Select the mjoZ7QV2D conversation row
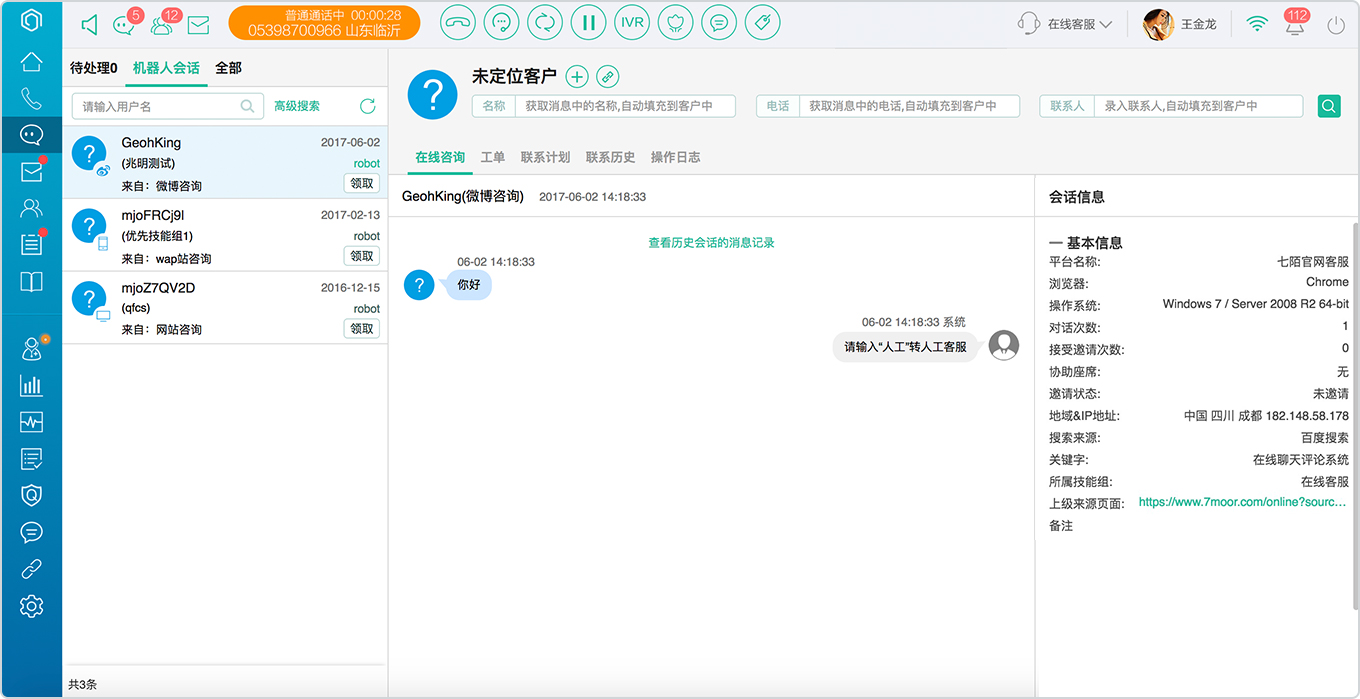 (225, 308)
